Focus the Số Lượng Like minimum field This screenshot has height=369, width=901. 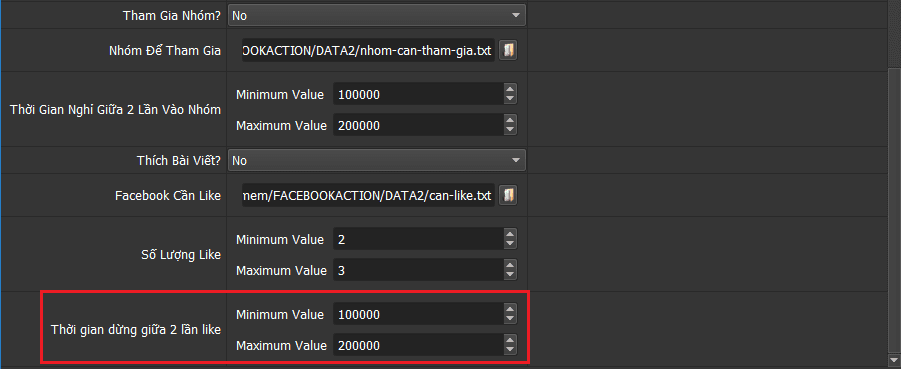point(418,239)
